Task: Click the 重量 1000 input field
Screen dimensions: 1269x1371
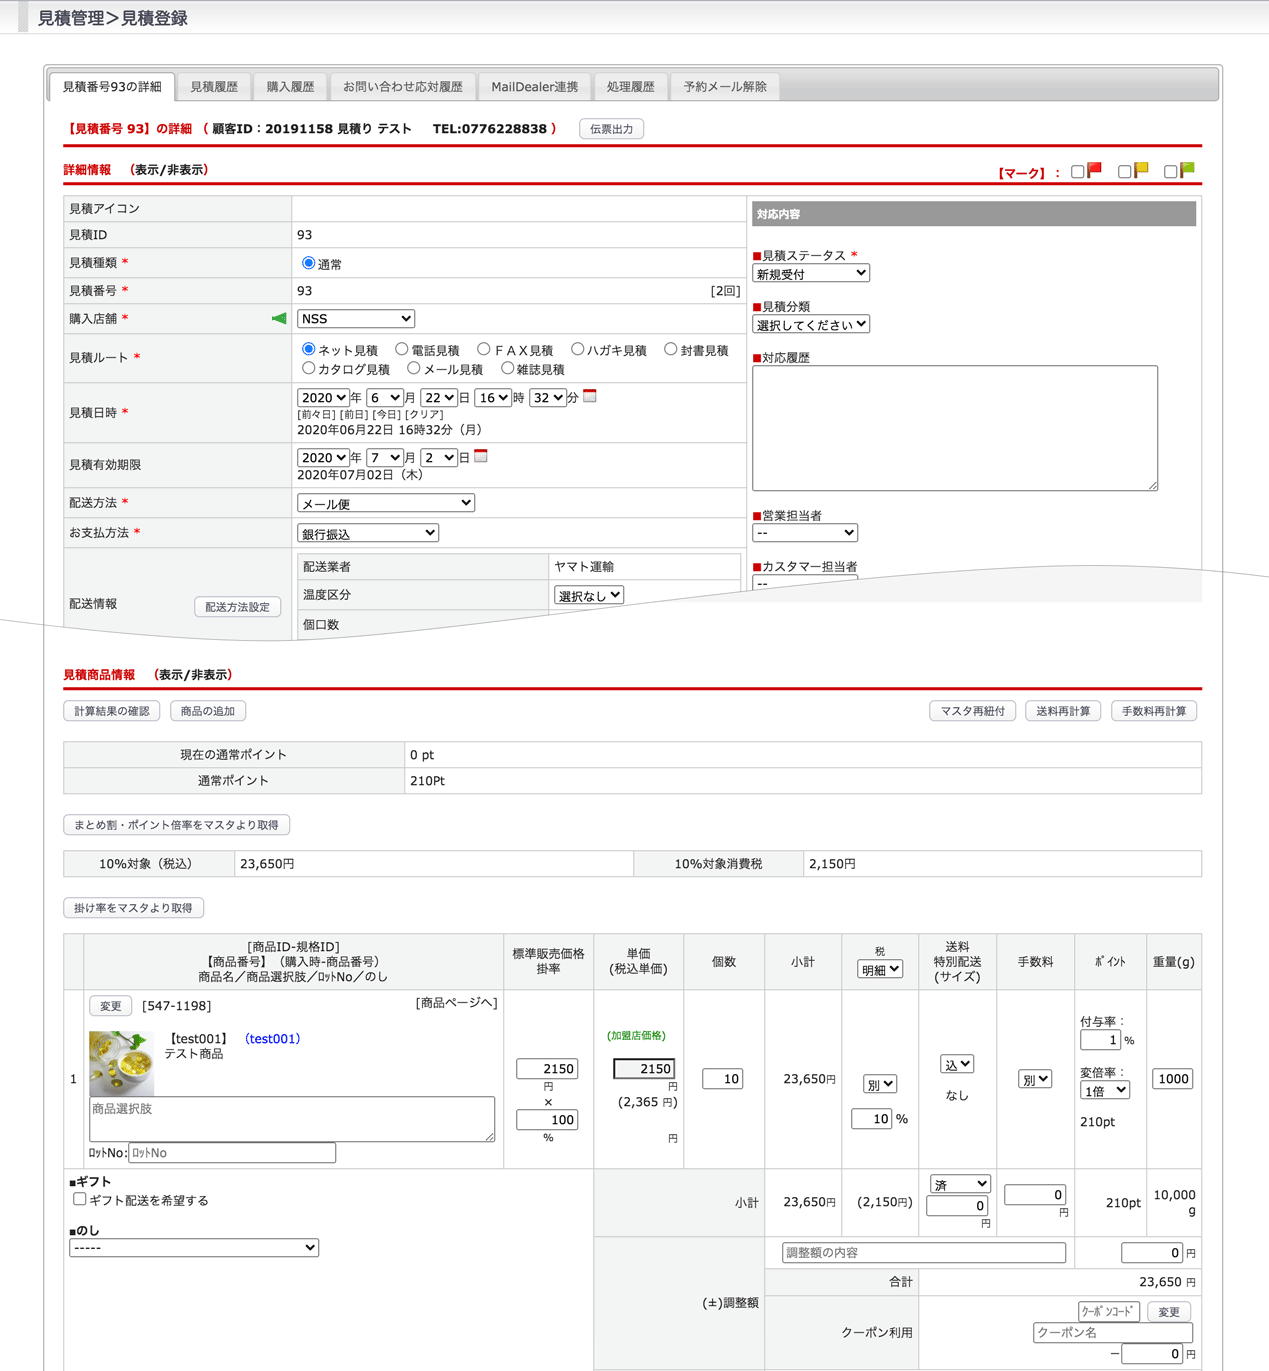Action: click(x=1172, y=1079)
